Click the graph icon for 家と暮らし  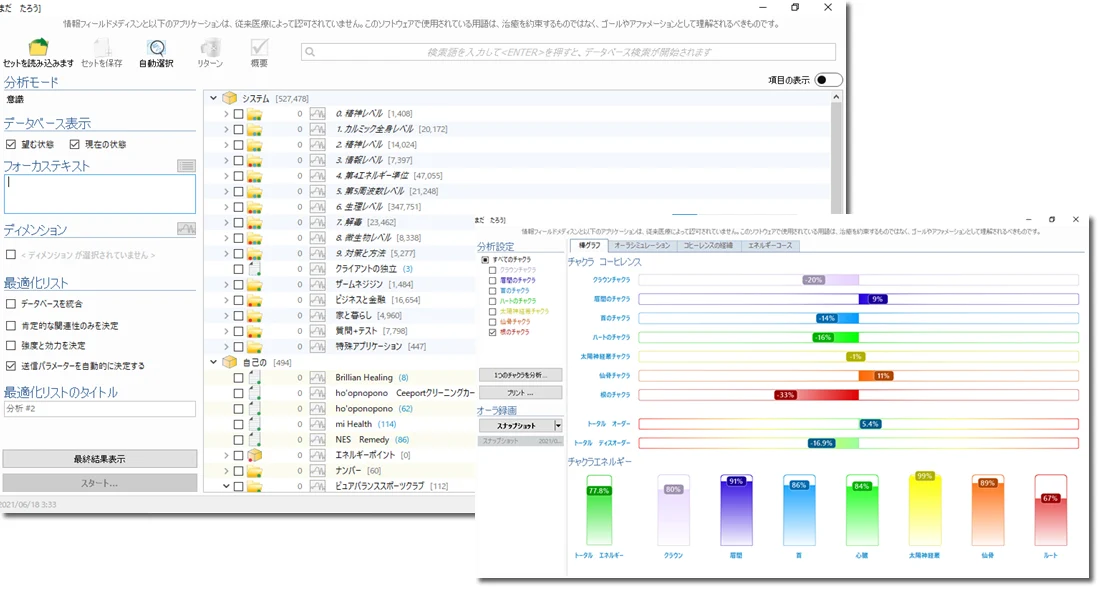click(x=318, y=315)
